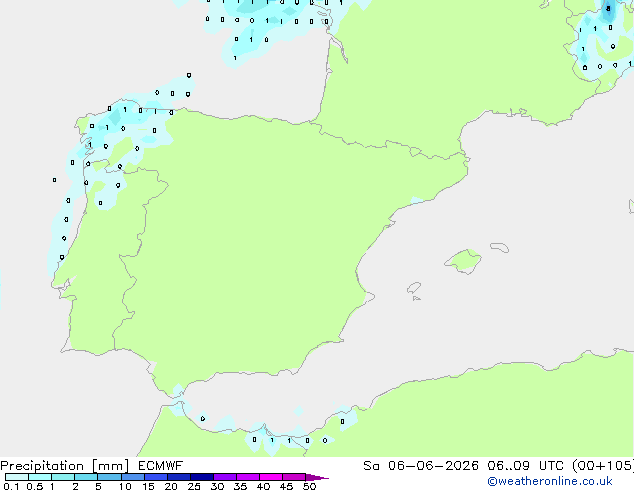Viewport: 634px width, 490px height.
Task: Click the '(00+105)' forecast offset text
Action: pos(603,466)
